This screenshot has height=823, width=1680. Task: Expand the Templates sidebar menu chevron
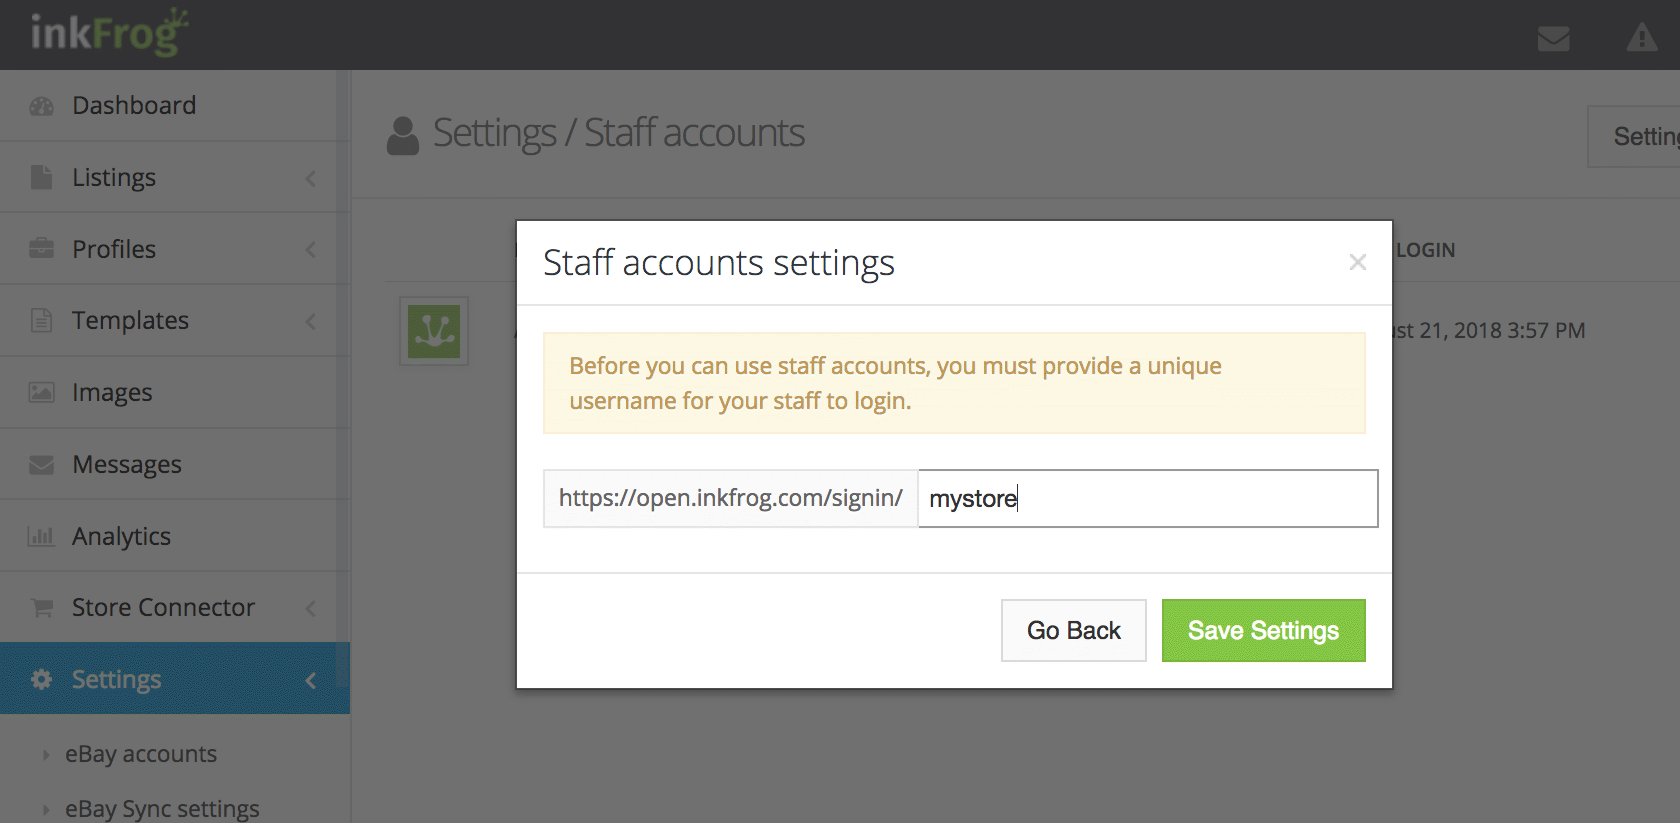(311, 321)
